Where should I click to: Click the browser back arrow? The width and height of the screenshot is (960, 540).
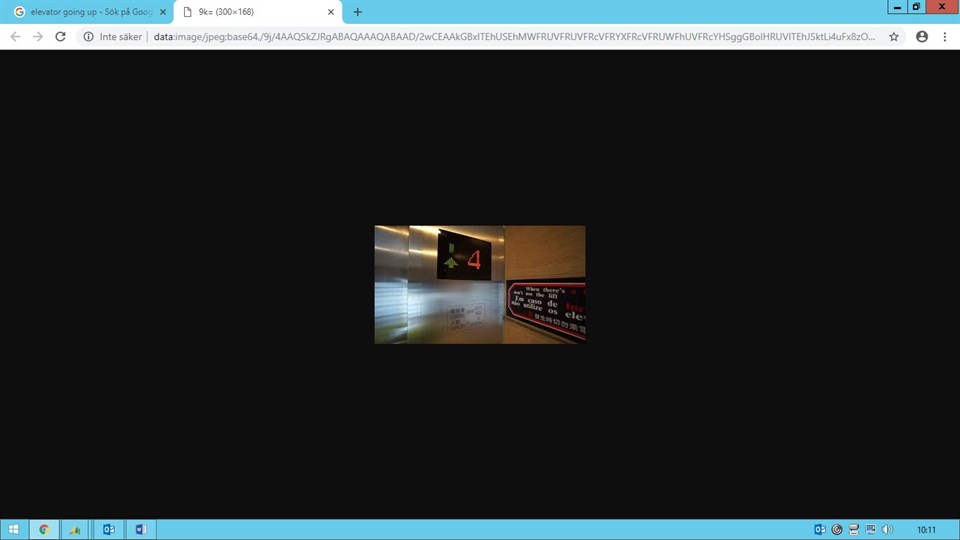pos(15,36)
